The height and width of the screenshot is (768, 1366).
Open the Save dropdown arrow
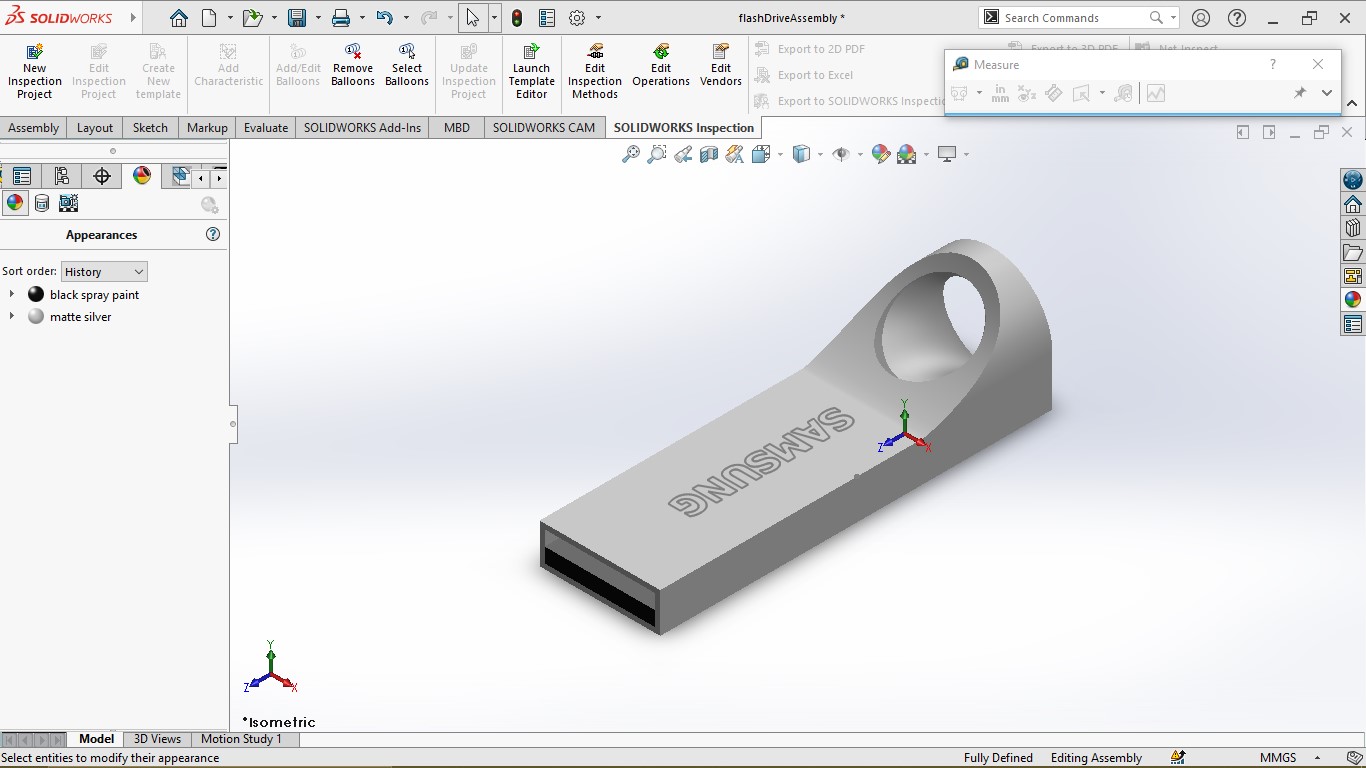pos(318,18)
